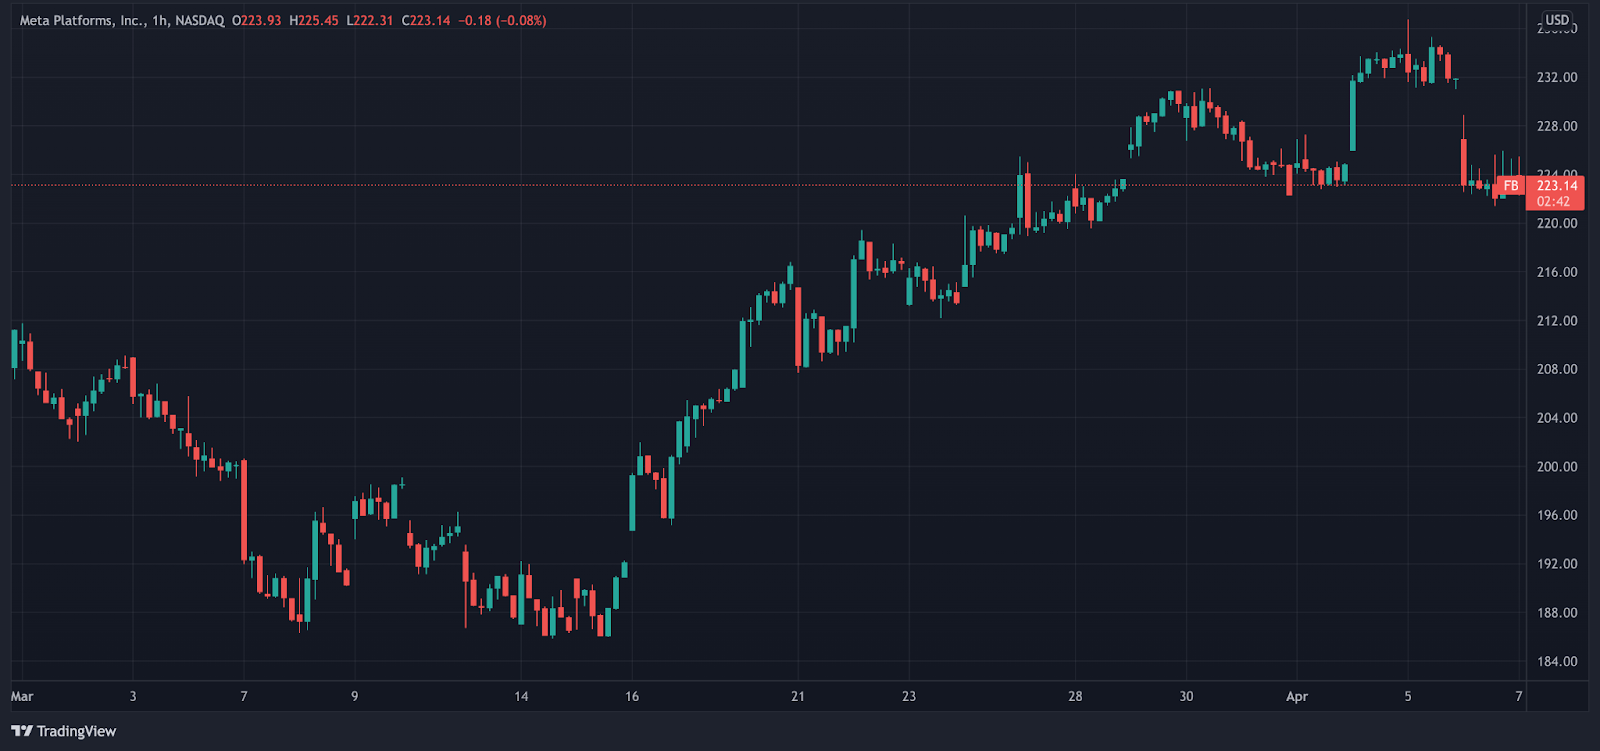Click the 204.00 price axis label
Screen dimensions: 1600x751
coord(1557,418)
